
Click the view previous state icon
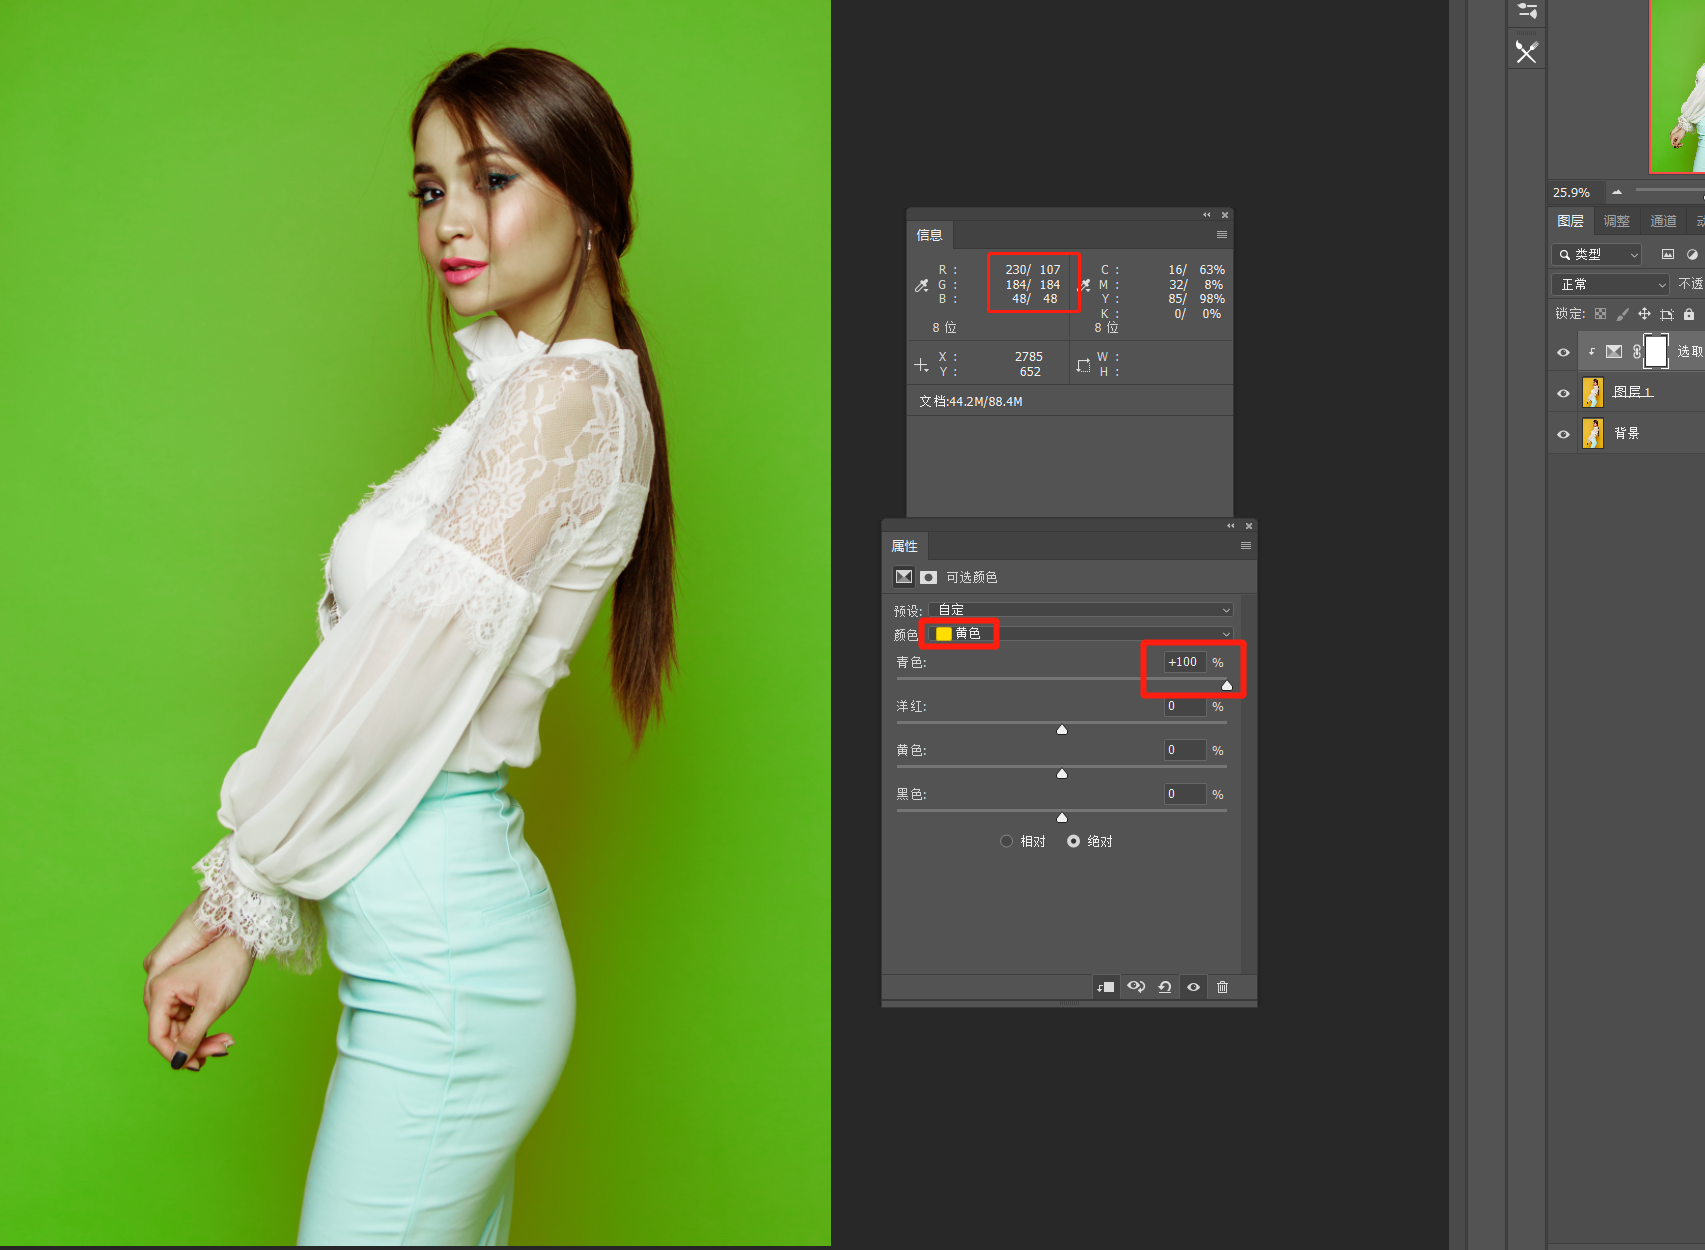[1136, 987]
